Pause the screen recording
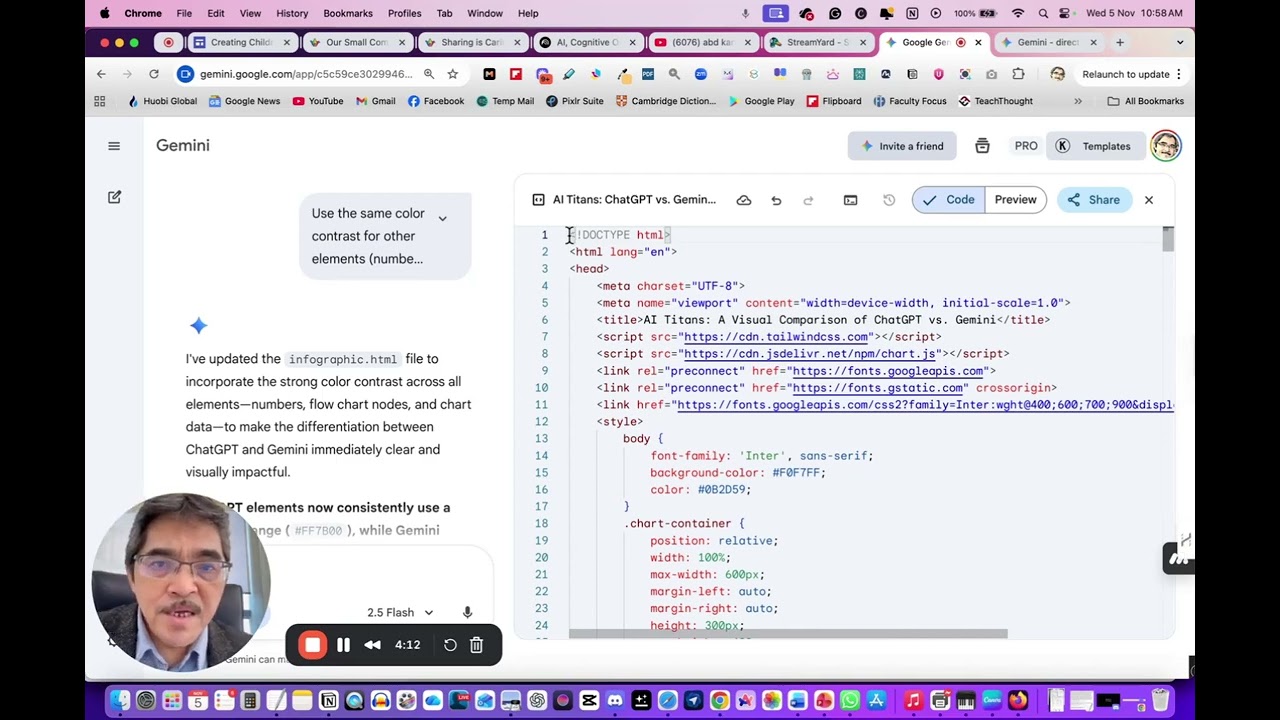 [343, 645]
